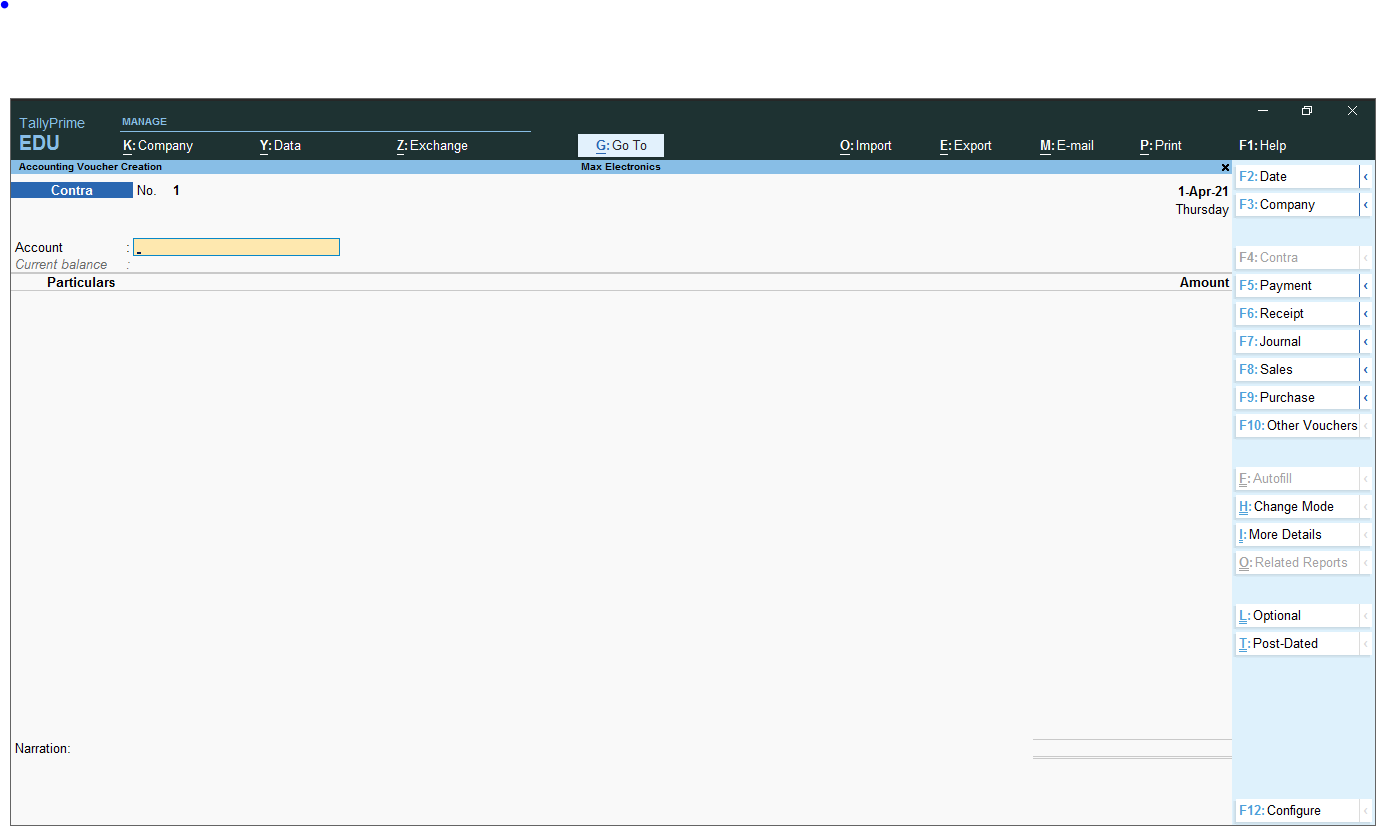The image size is (1376, 826).
Task: Mark voucher as T: Post-Dated
Action: [x=1297, y=643]
